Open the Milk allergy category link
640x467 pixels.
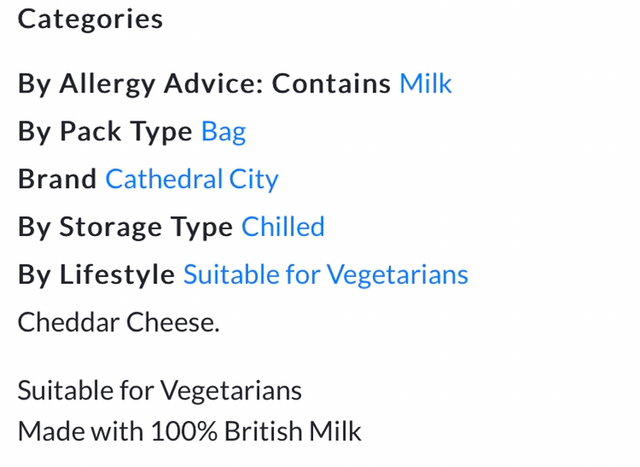425,83
